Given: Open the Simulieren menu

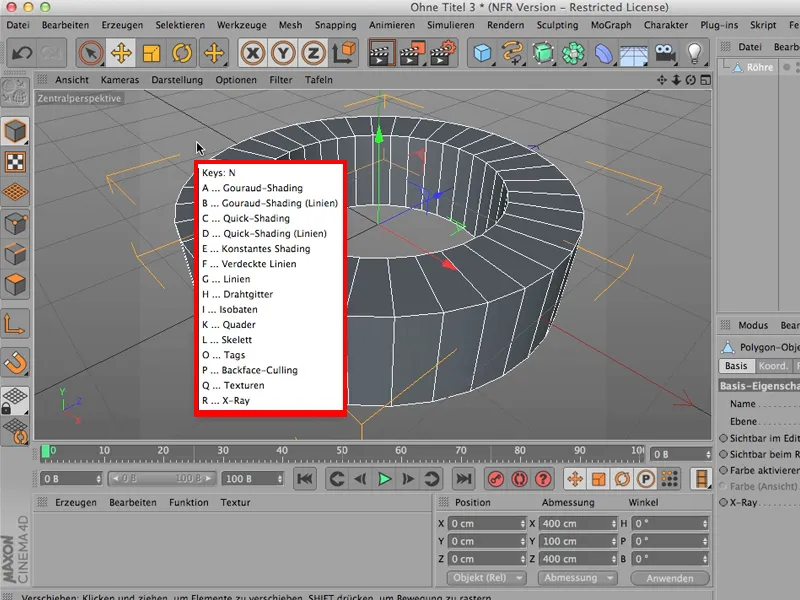Looking at the screenshot, I should pos(451,25).
